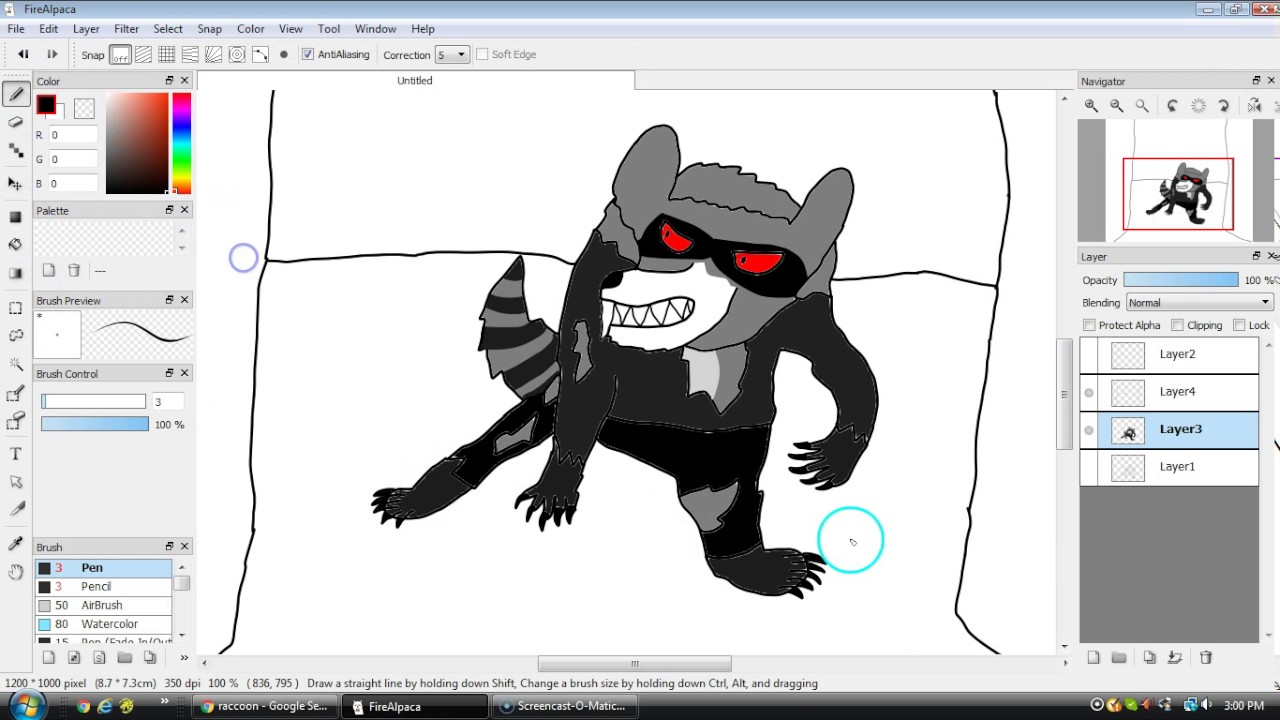Select the Pencil brush
The width and height of the screenshot is (1280, 720).
click(104, 587)
